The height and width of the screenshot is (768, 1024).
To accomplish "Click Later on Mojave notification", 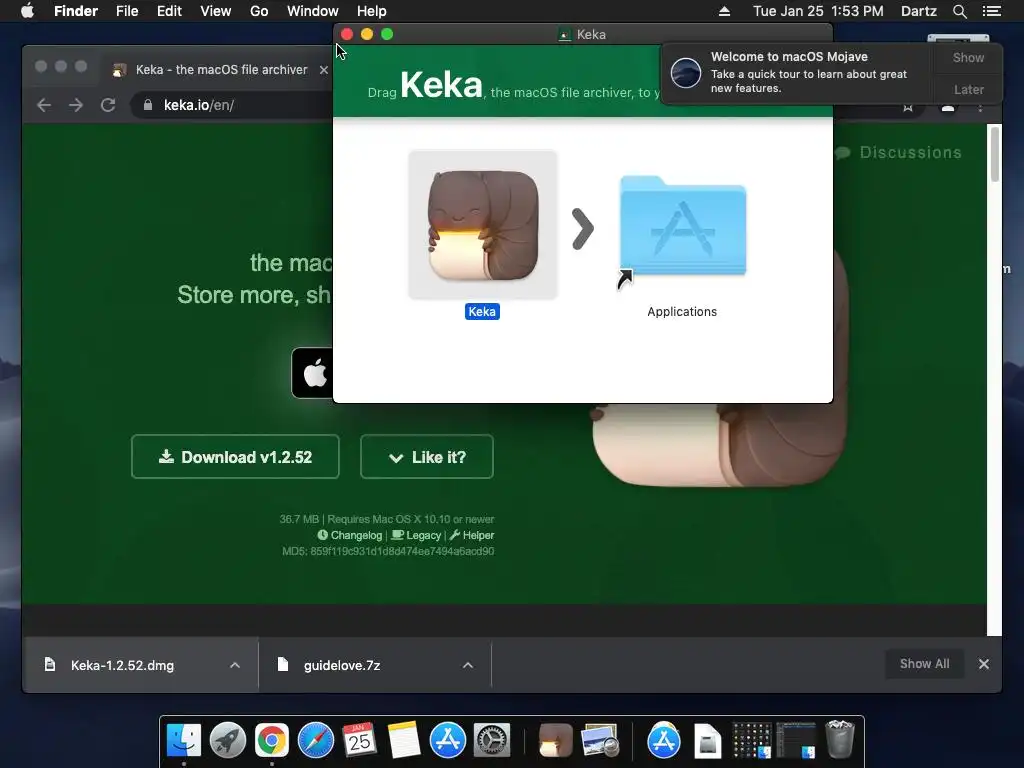I will point(968,89).
